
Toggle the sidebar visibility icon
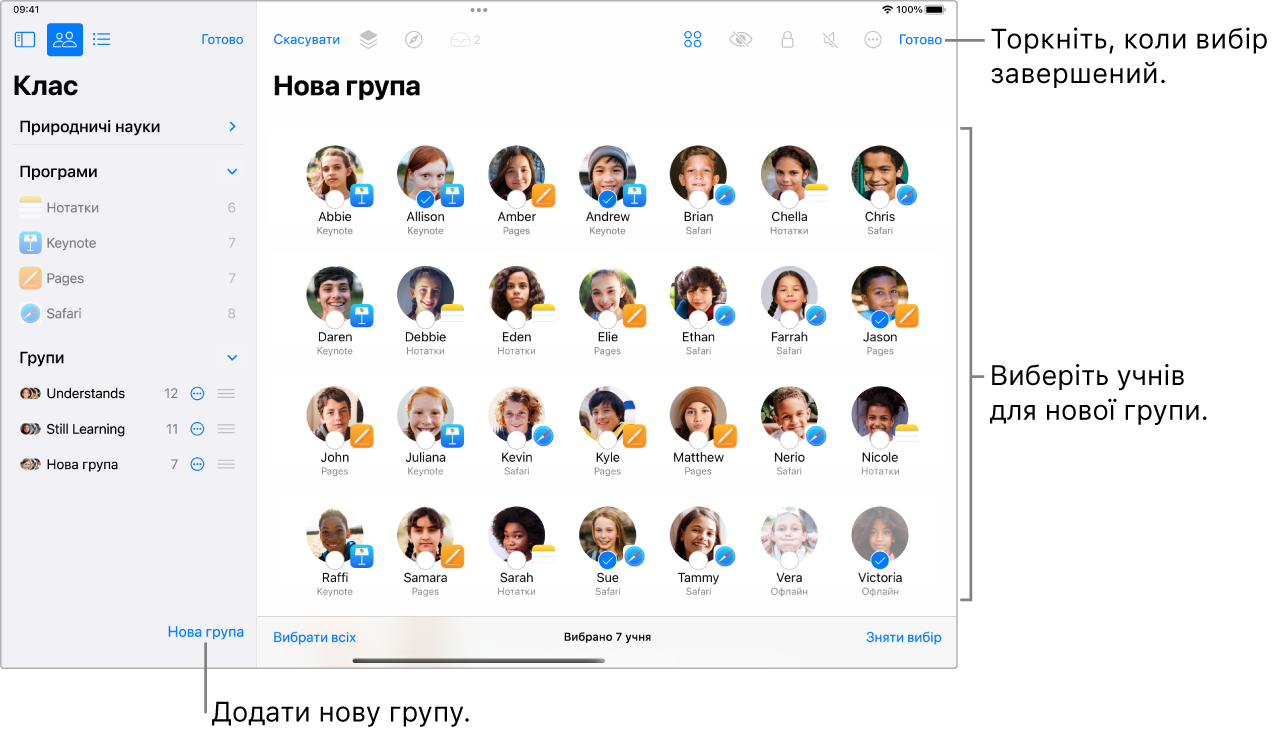[x=23, y=39]
